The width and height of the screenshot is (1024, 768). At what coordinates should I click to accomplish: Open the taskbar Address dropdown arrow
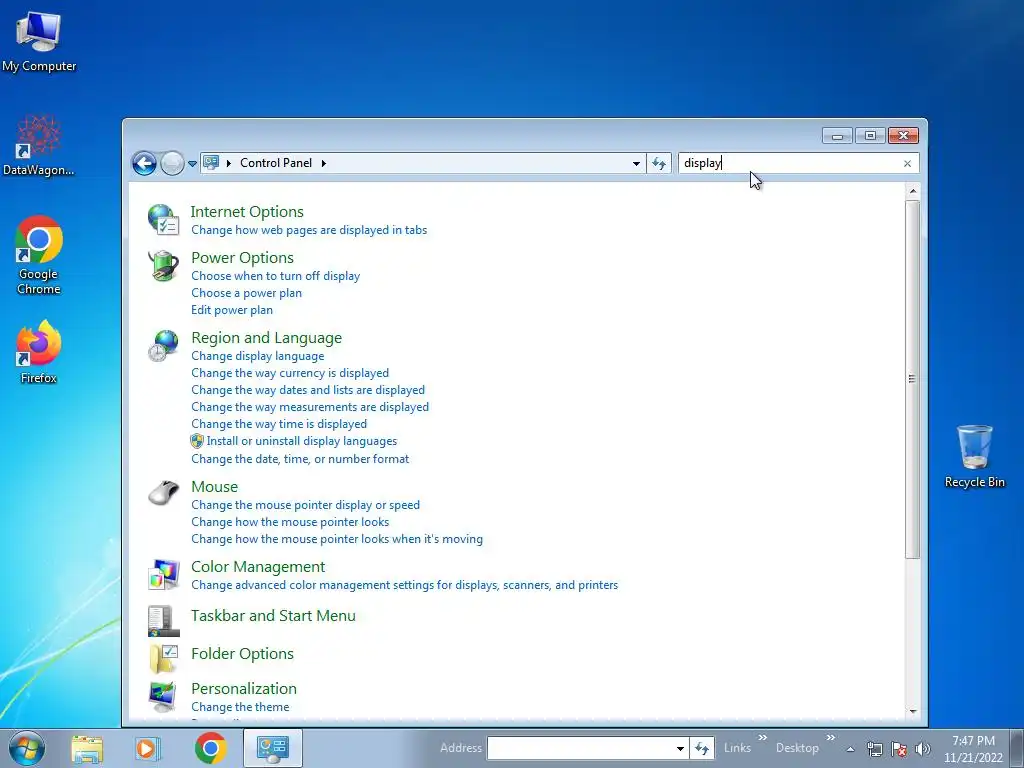[x=680, y=748]
